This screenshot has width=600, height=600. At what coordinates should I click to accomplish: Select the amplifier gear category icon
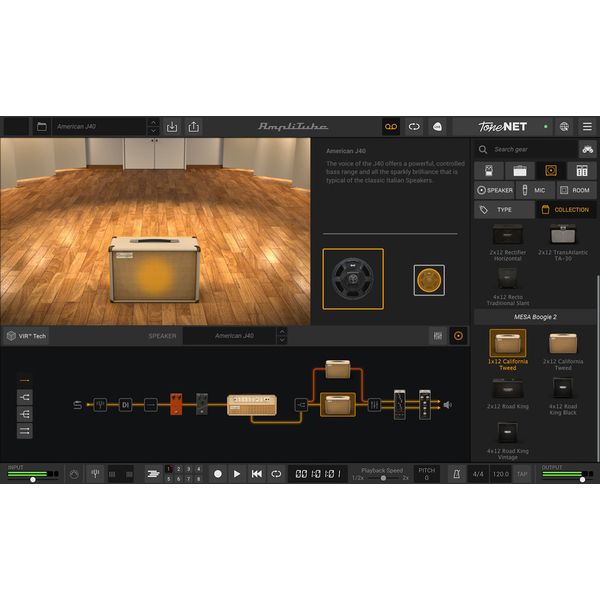point(520,171)
